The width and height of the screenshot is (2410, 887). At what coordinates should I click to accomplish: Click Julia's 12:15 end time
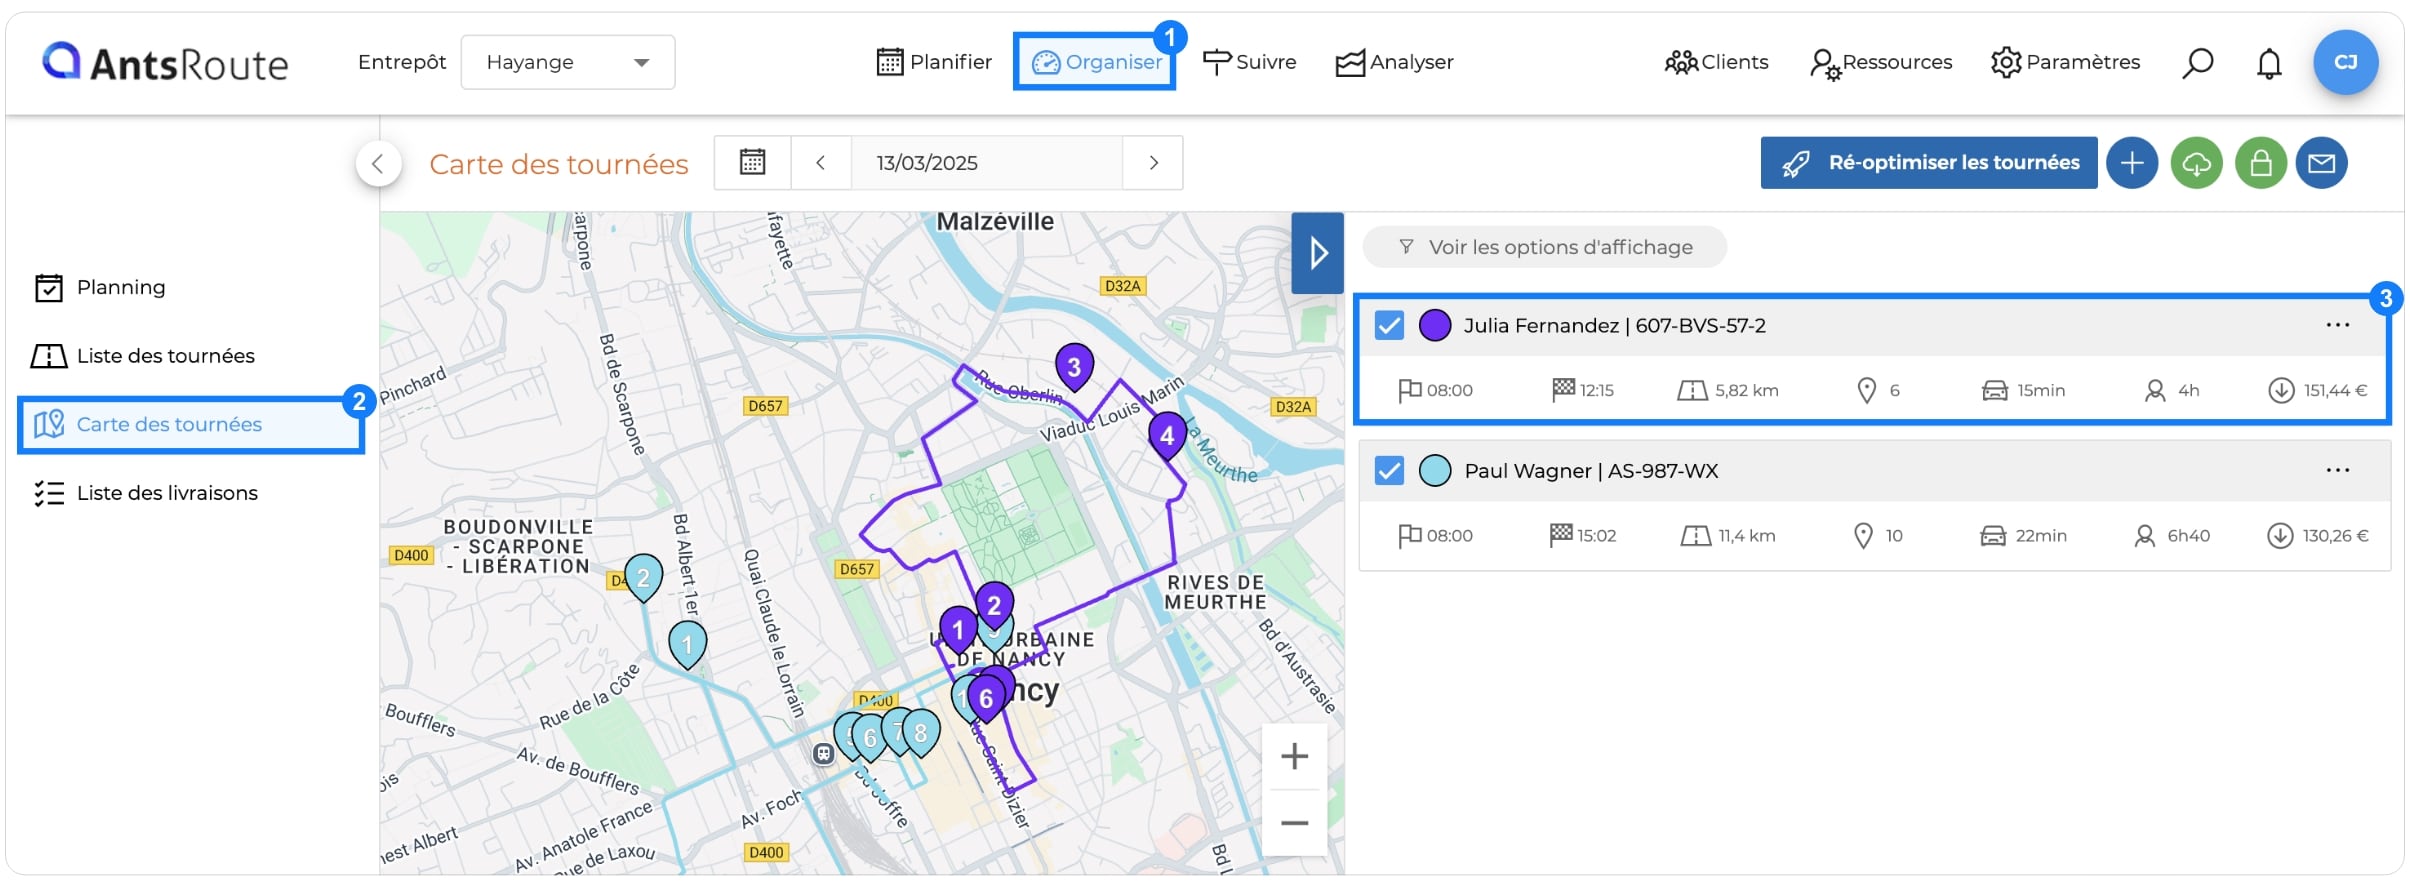point(1596,390)
